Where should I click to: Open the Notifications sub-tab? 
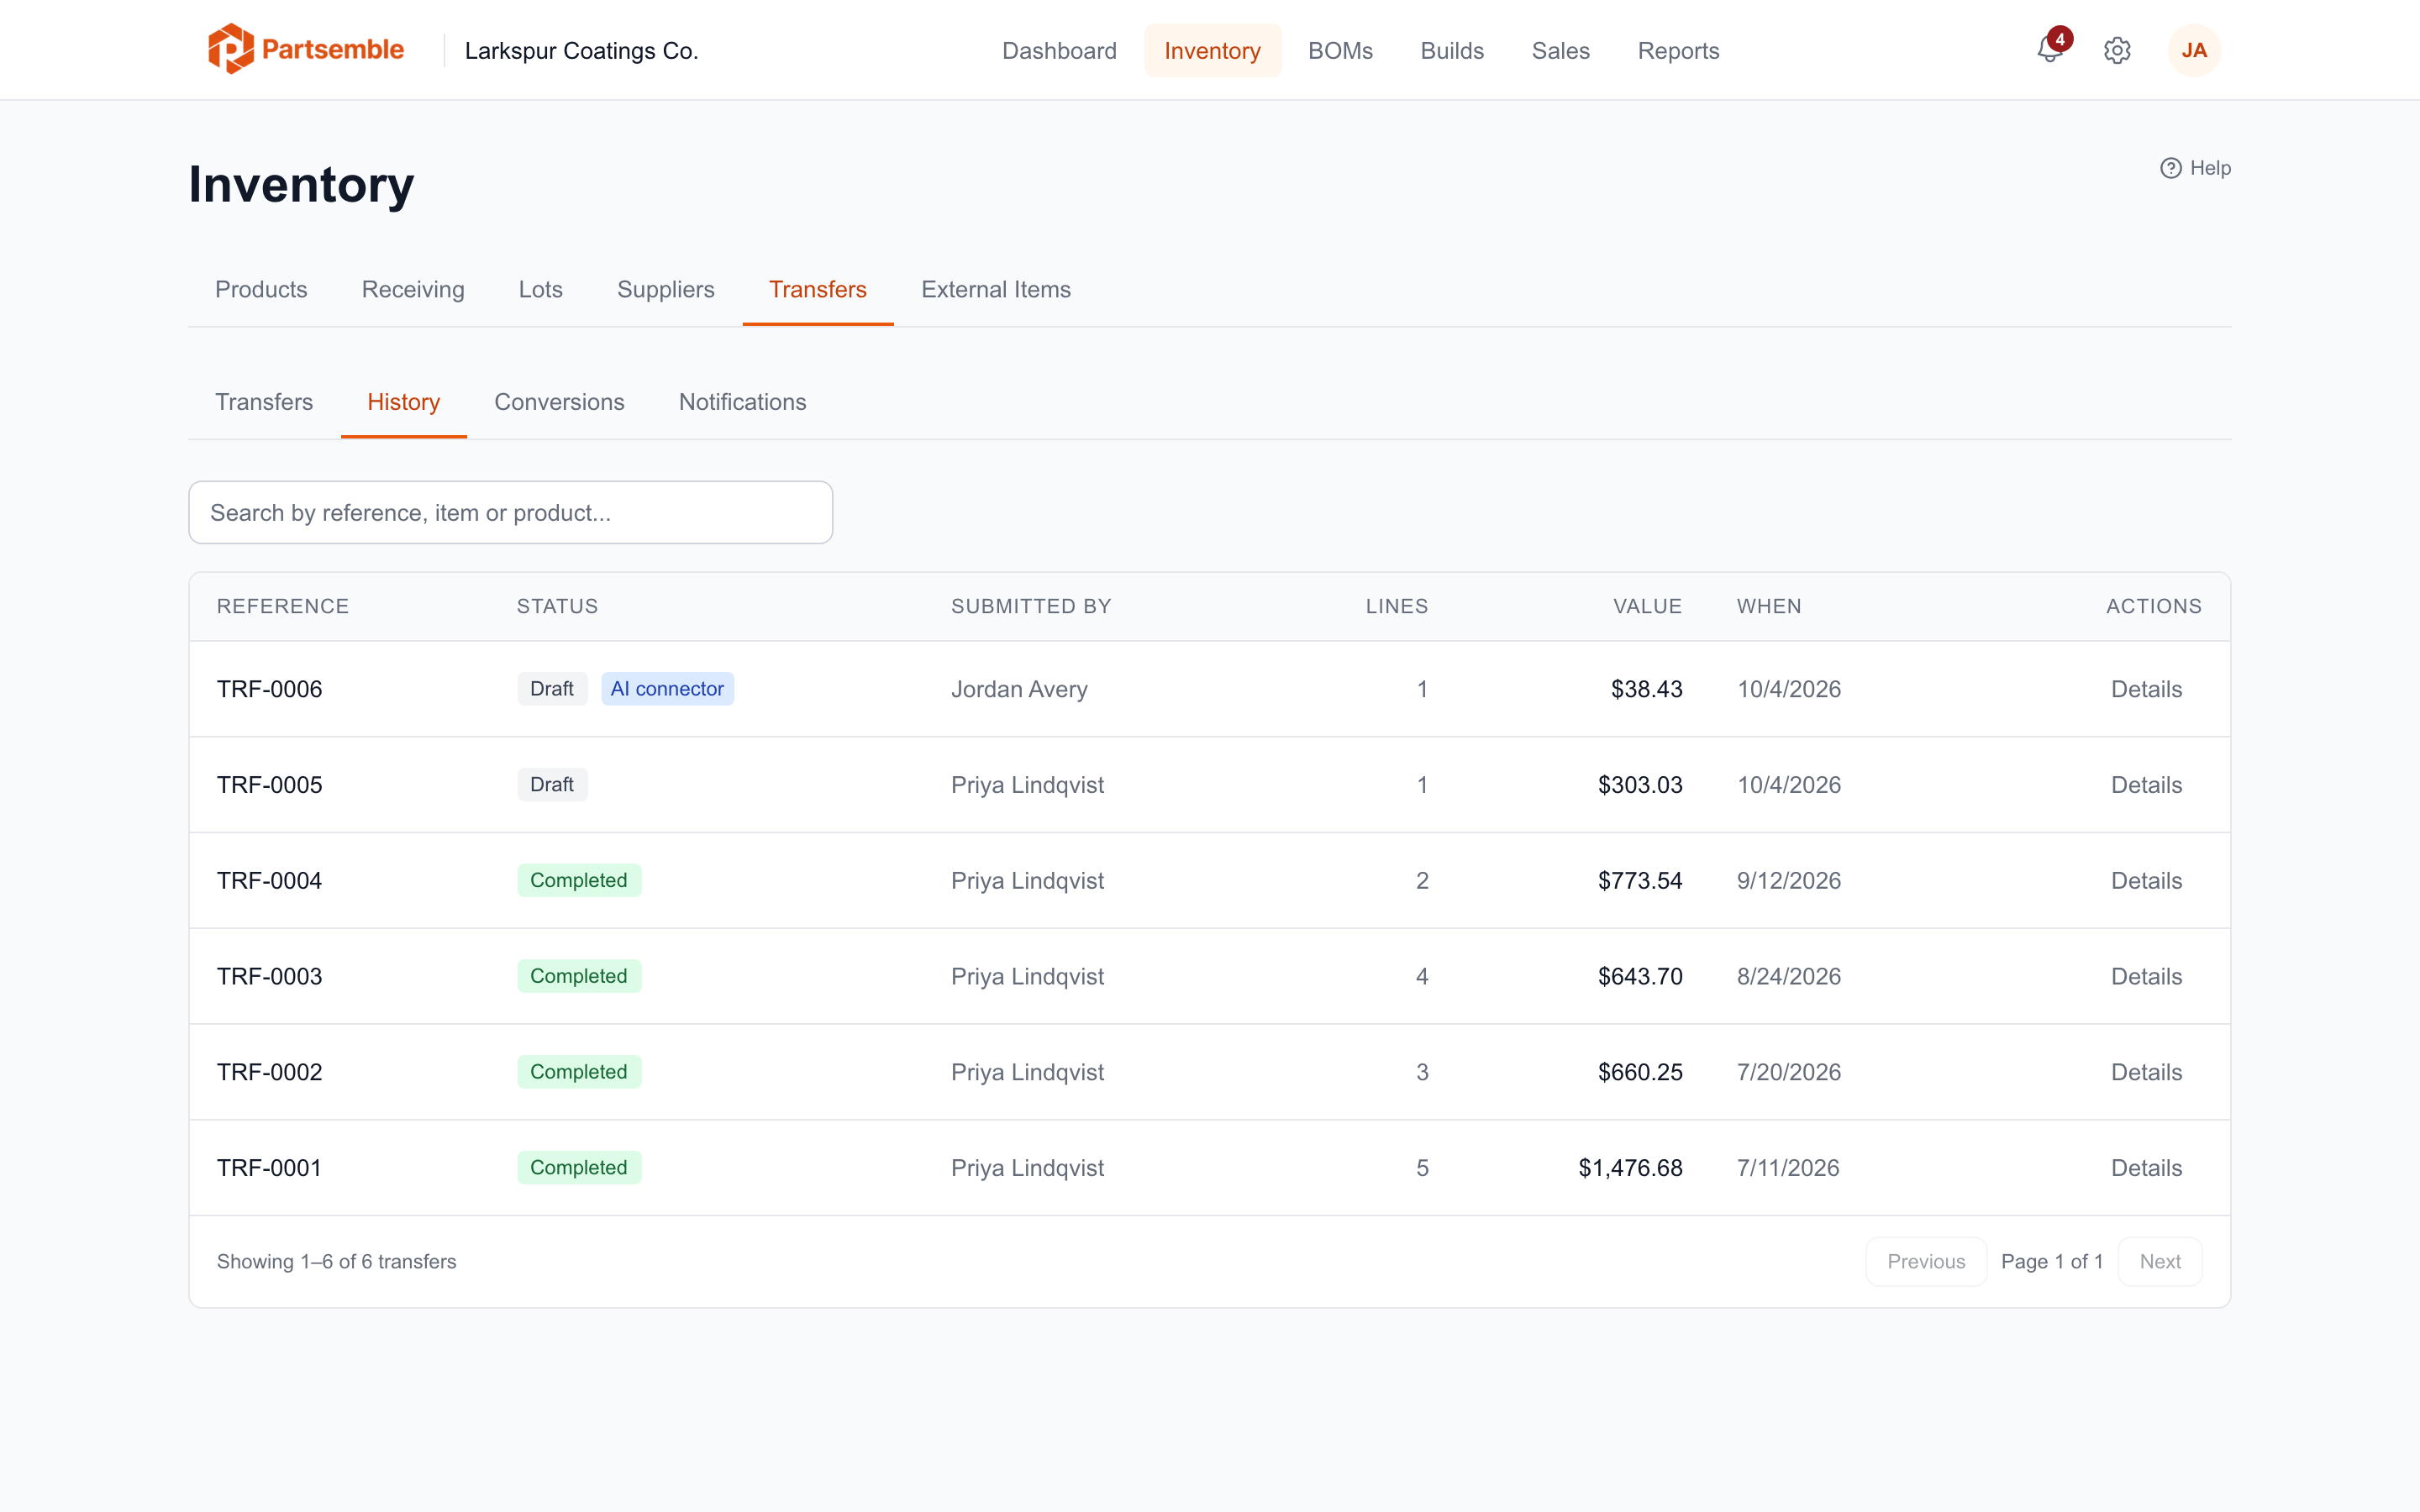point(742,401)
